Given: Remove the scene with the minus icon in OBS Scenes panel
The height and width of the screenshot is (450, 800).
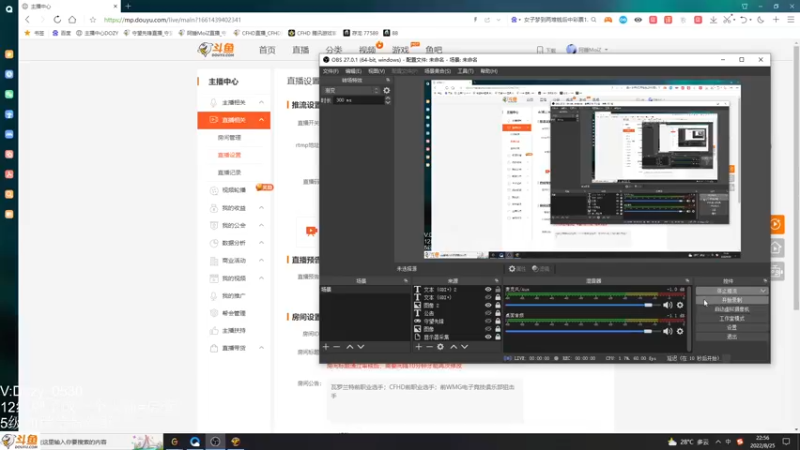Looking at the screenshot, I should [337, 347].
